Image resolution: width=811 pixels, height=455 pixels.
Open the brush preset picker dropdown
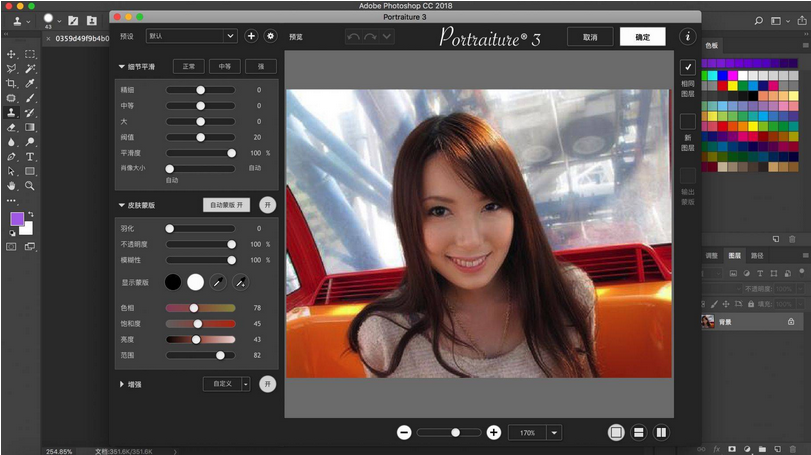59,21
